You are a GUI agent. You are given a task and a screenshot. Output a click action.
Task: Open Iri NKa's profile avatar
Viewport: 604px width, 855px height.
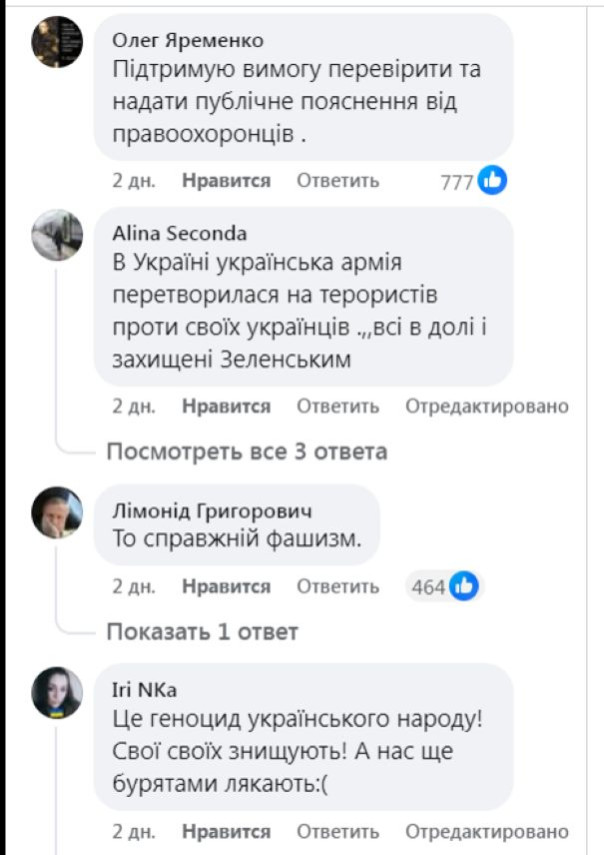point(57,692)
